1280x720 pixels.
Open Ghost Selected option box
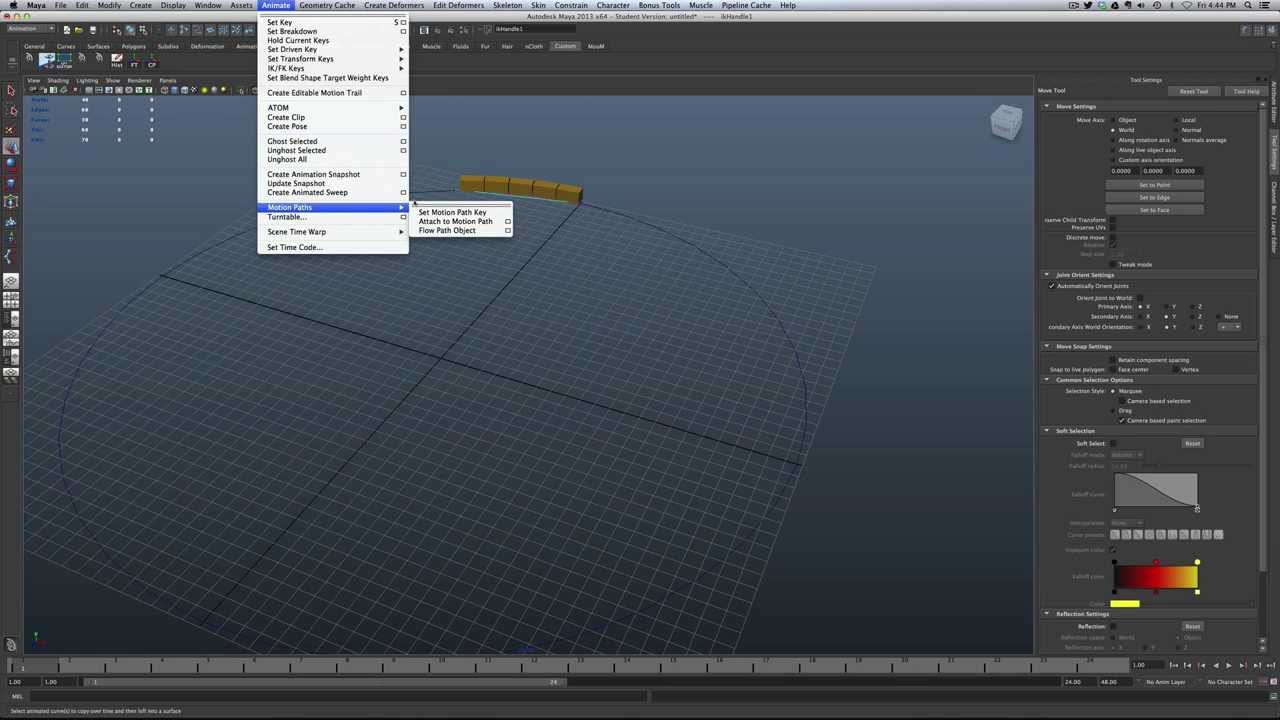(x=403, y=141)
